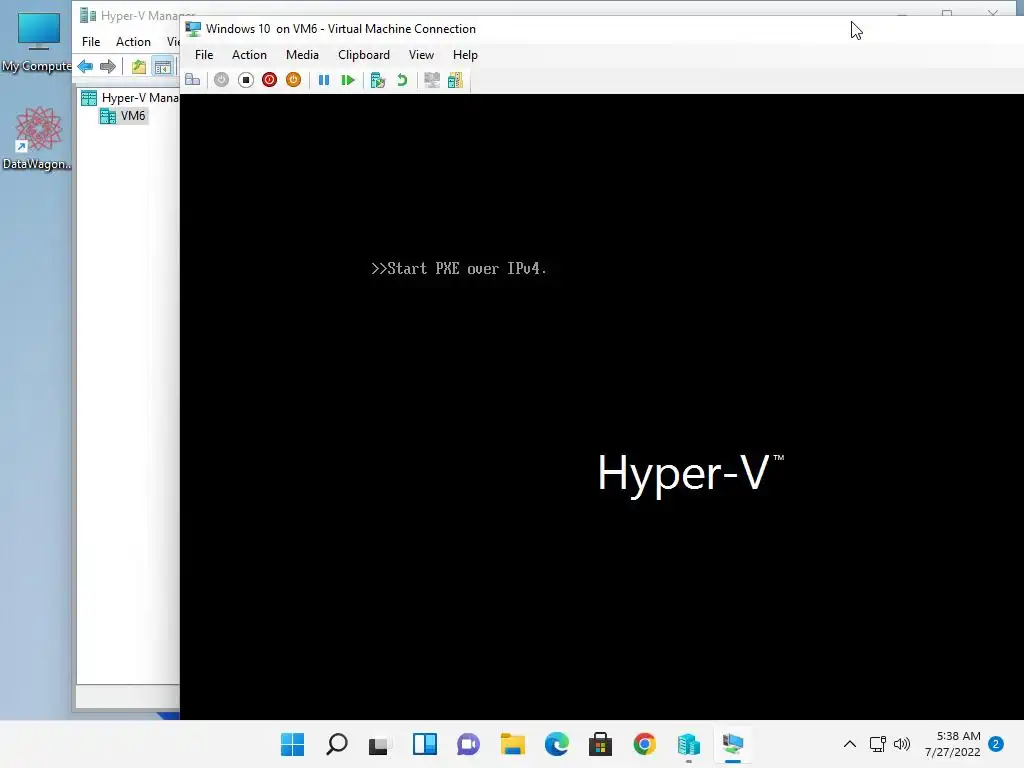This screenshot has width=1024, height=768.
Task: Click the greyed Start VM toolbar icon
Action: (x=221, y=80)
